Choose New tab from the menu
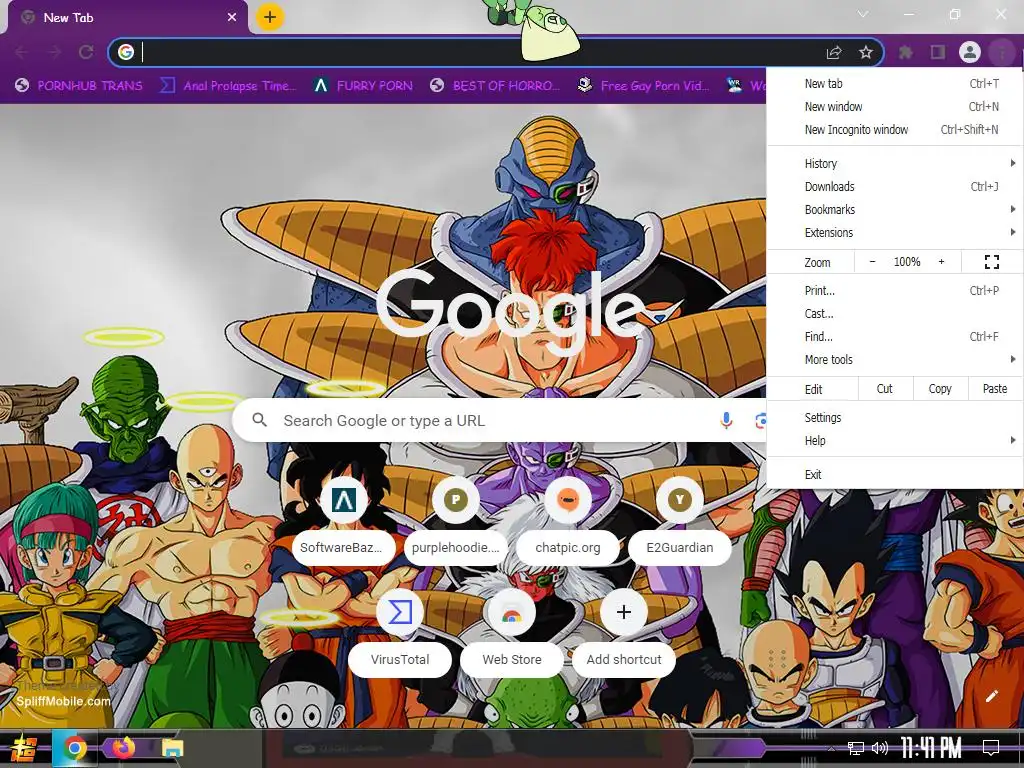 (x=895, y=84)
